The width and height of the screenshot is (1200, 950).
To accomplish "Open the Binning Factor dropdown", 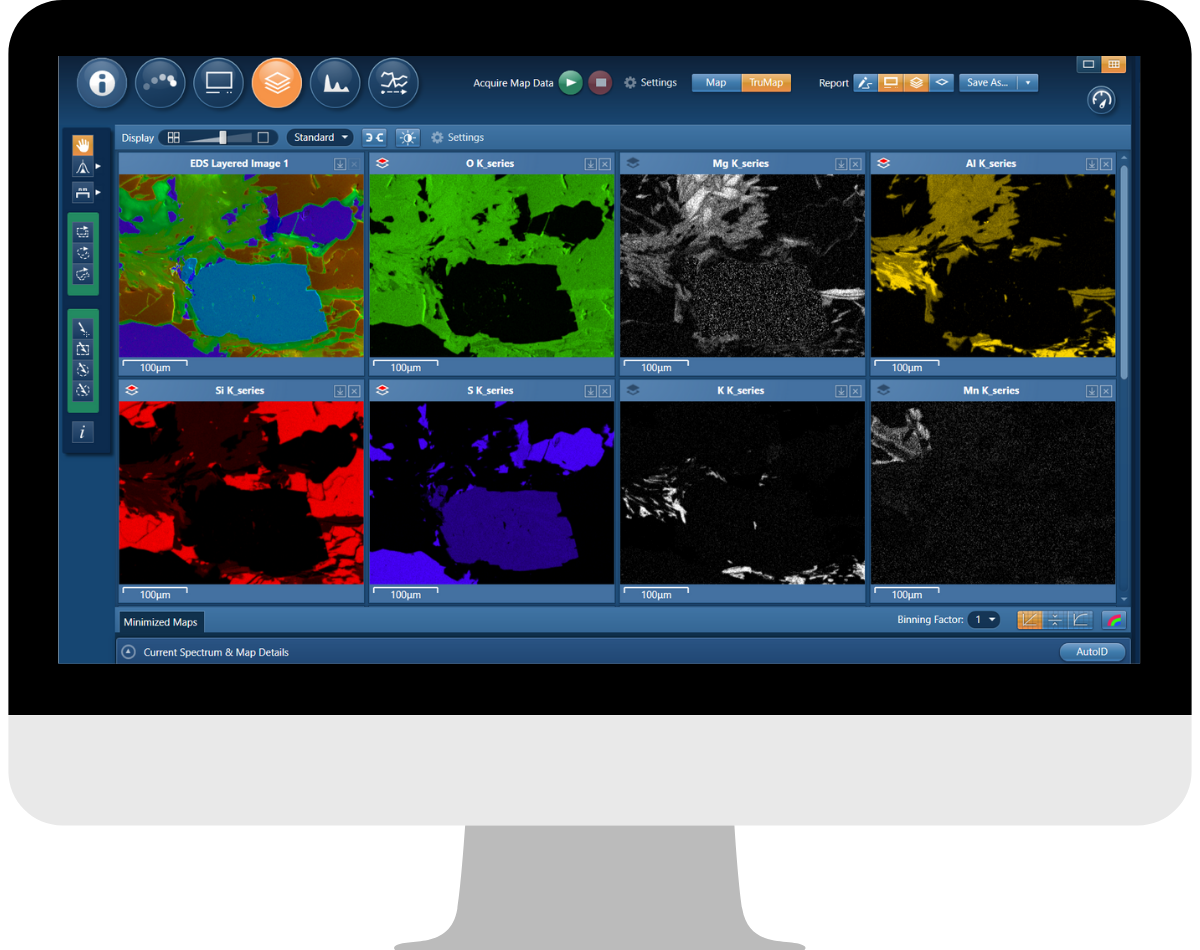I will point(983,619).
